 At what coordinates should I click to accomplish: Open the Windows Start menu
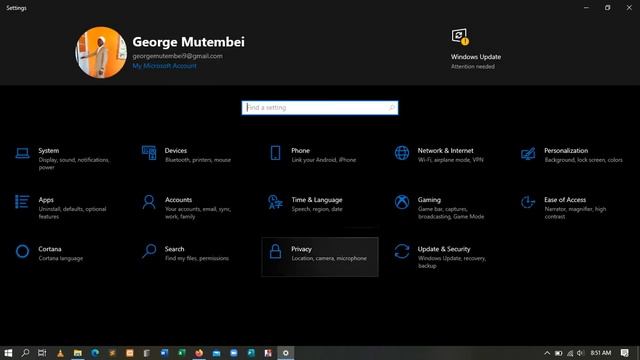(8, 353)
